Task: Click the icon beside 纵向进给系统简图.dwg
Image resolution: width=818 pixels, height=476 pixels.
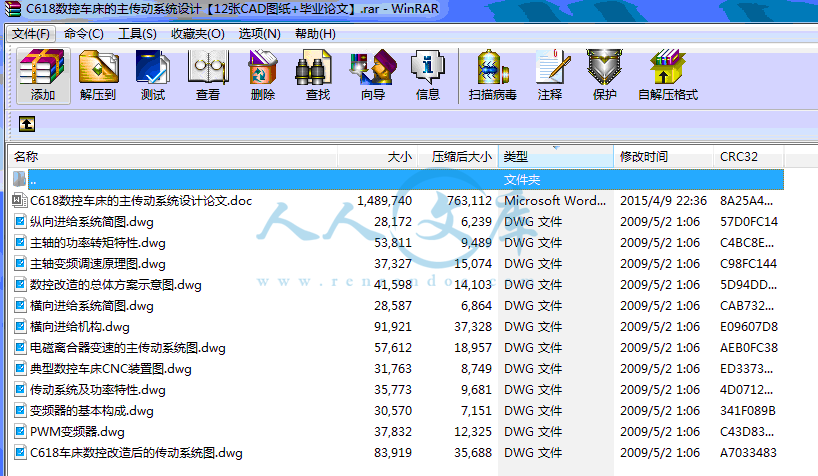Action: coord(20,222)
